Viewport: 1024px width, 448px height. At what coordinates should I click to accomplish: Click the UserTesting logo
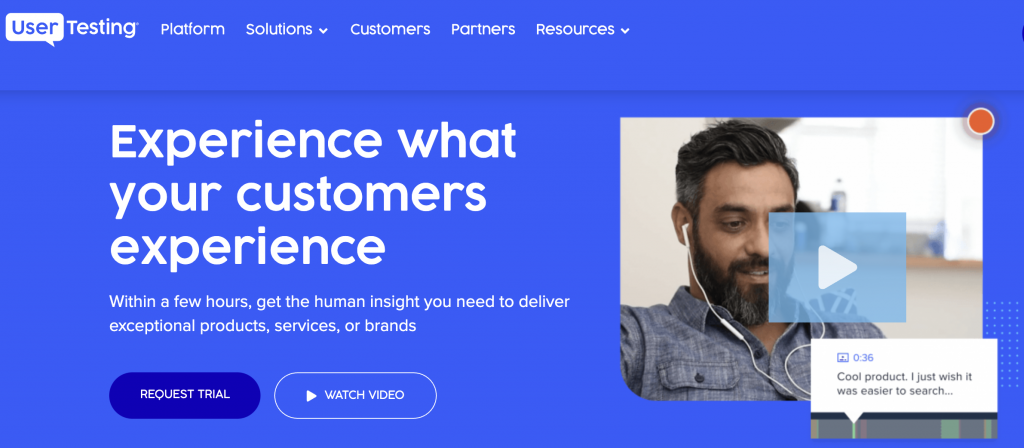[x=72, y=29]
